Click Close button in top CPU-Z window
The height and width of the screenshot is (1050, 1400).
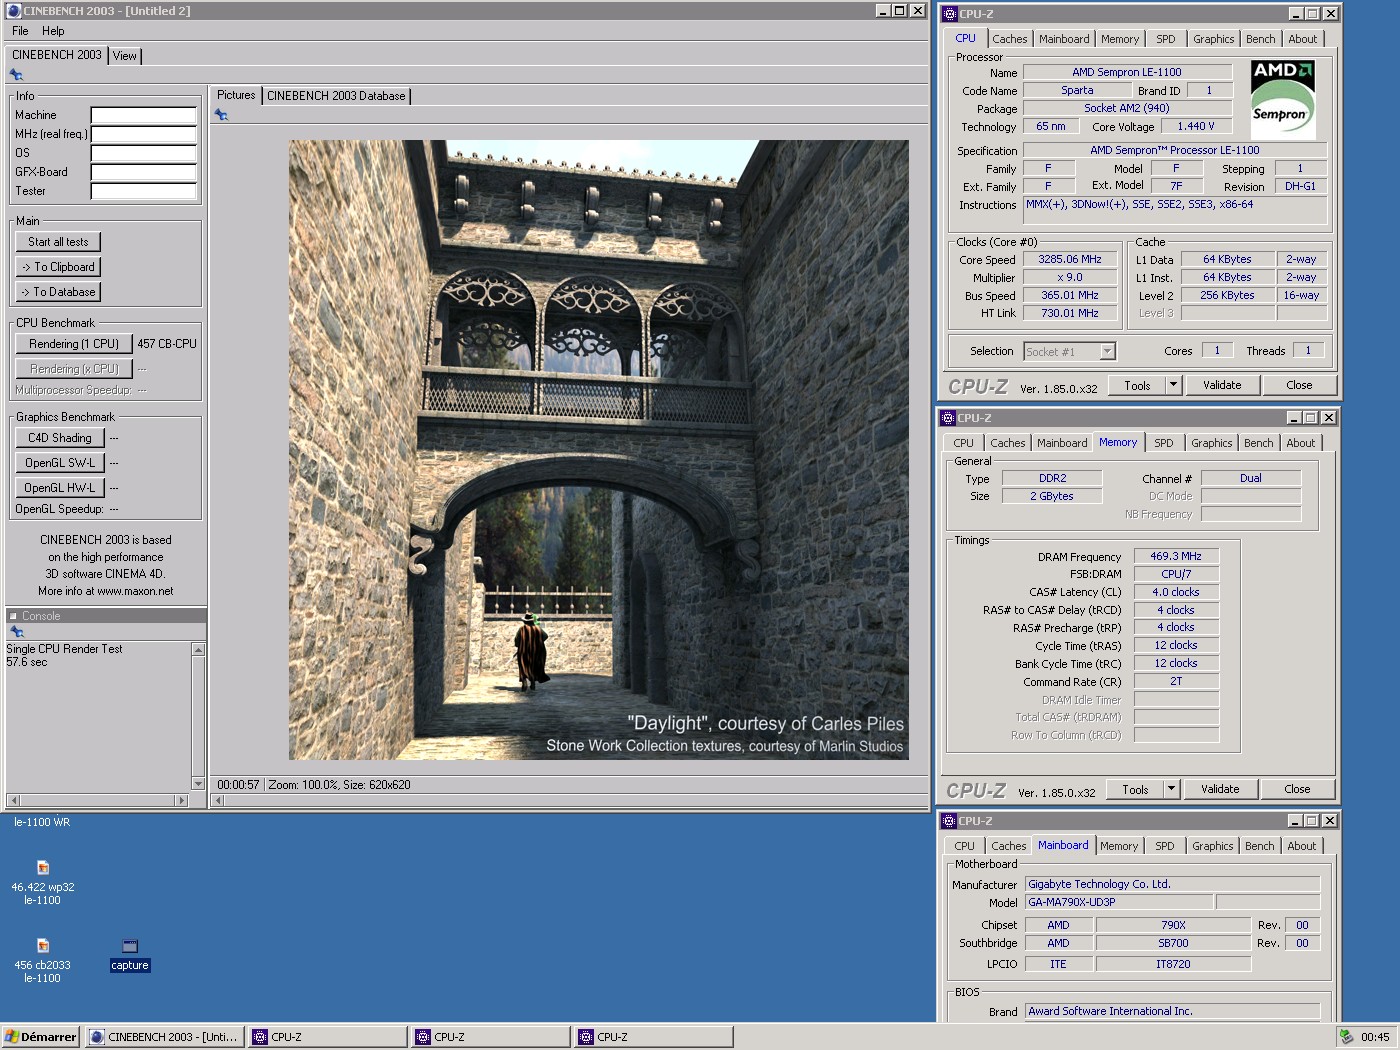click(1299, 385)
